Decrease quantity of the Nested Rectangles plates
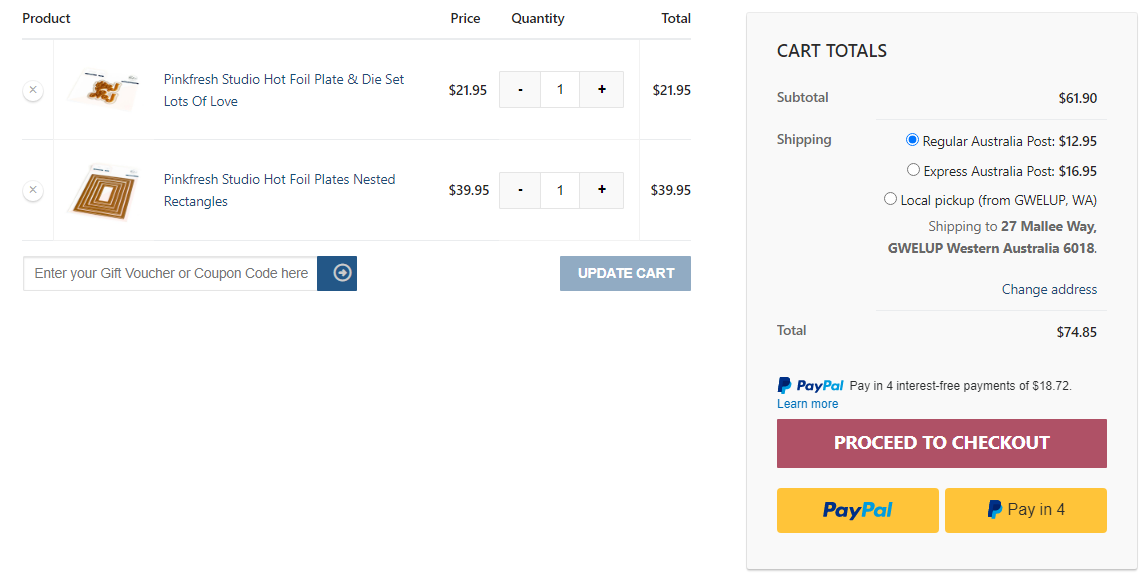 (x=519, y=190)
